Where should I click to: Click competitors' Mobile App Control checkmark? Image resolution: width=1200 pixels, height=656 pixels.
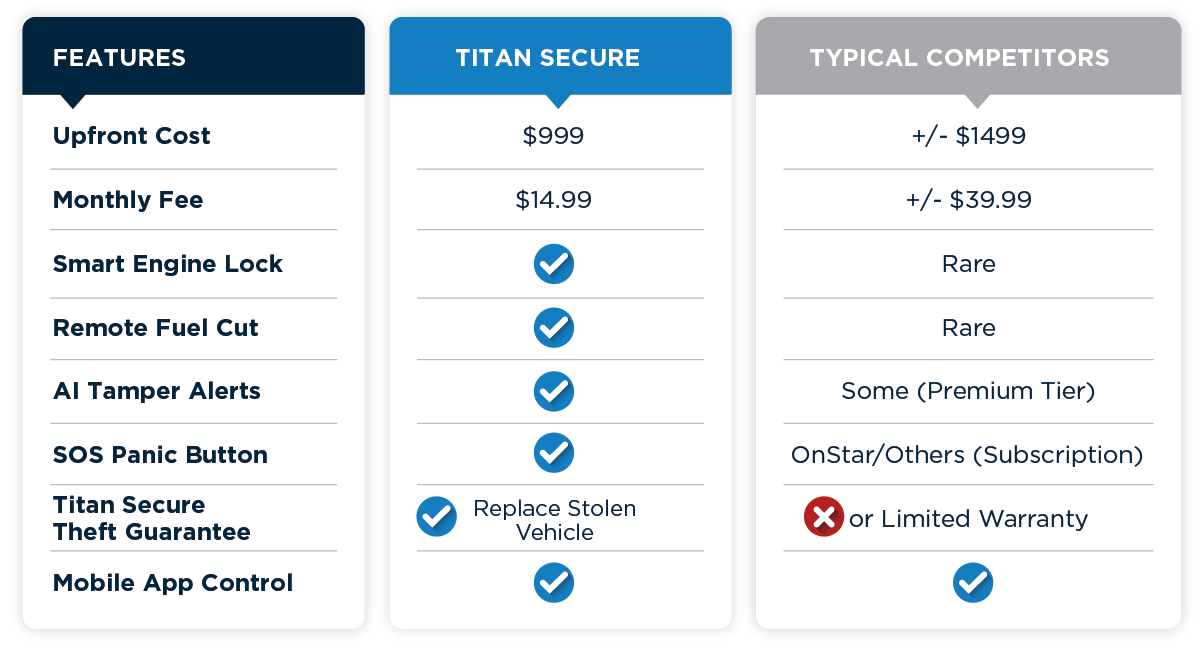973,582
